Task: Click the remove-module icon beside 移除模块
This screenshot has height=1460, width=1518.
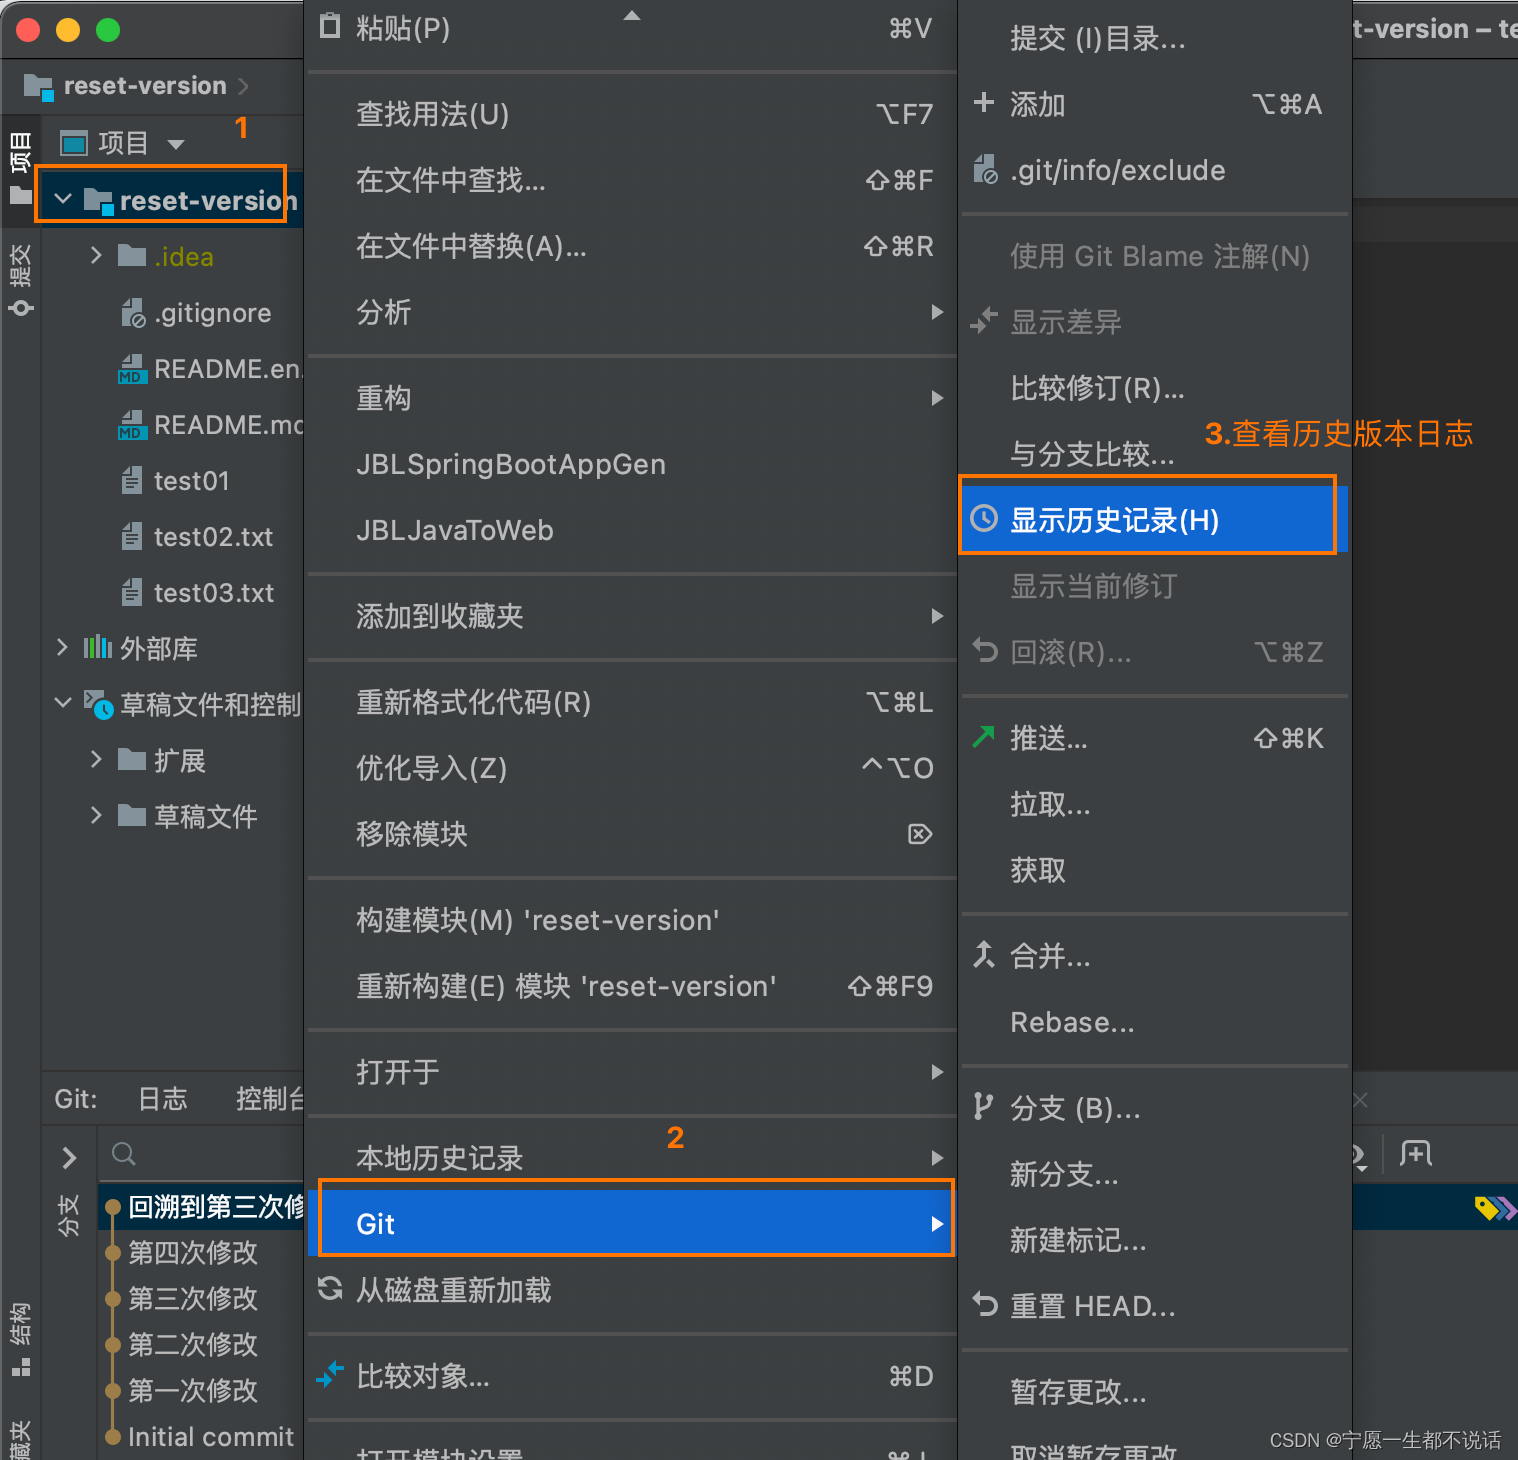Action: point(920,833)
